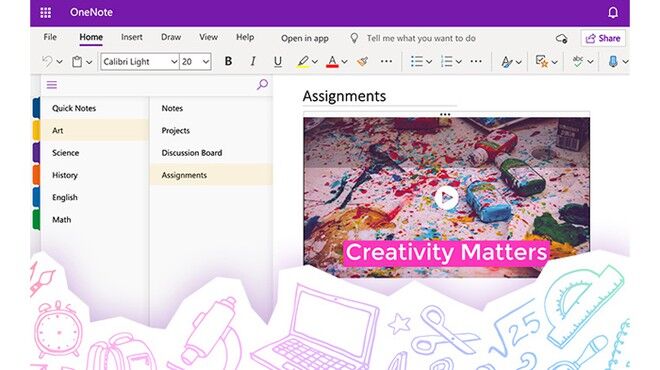
Task: Open the notifications bell
Action: pyautogui.click(x=613, y=13)
